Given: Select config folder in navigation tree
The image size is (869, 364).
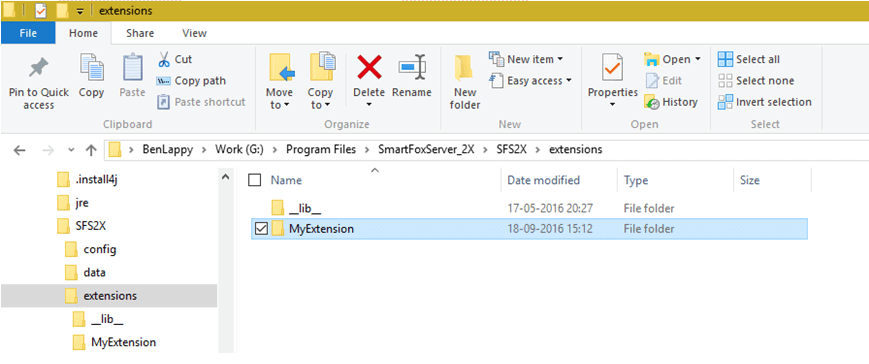Looking at the screenshot, I should click(90, 249).
